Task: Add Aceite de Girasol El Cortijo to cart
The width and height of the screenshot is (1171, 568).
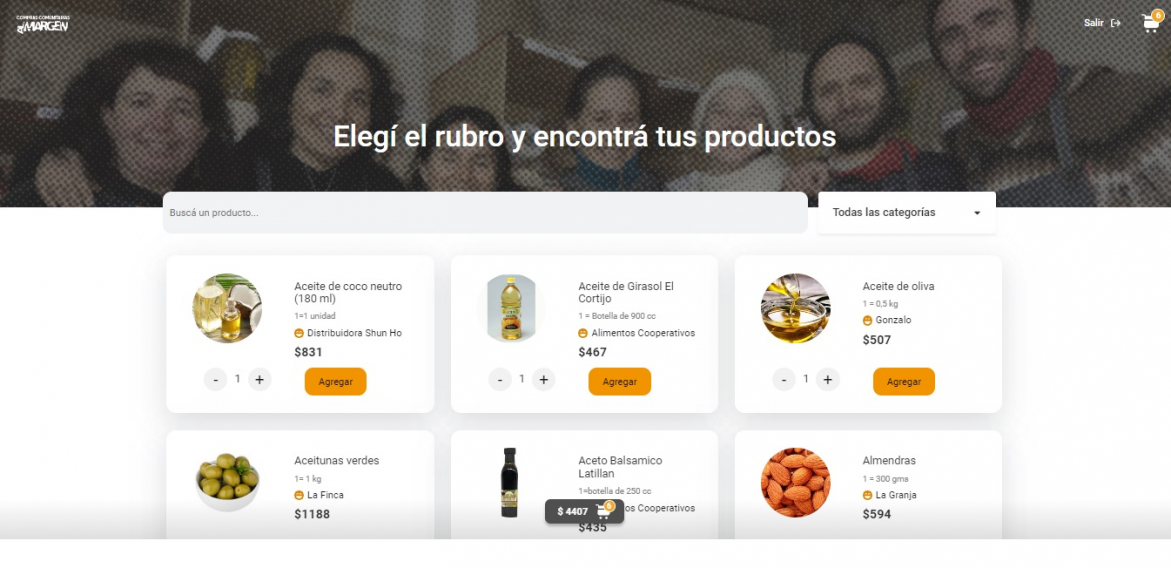Action: (x=620, y=381)
